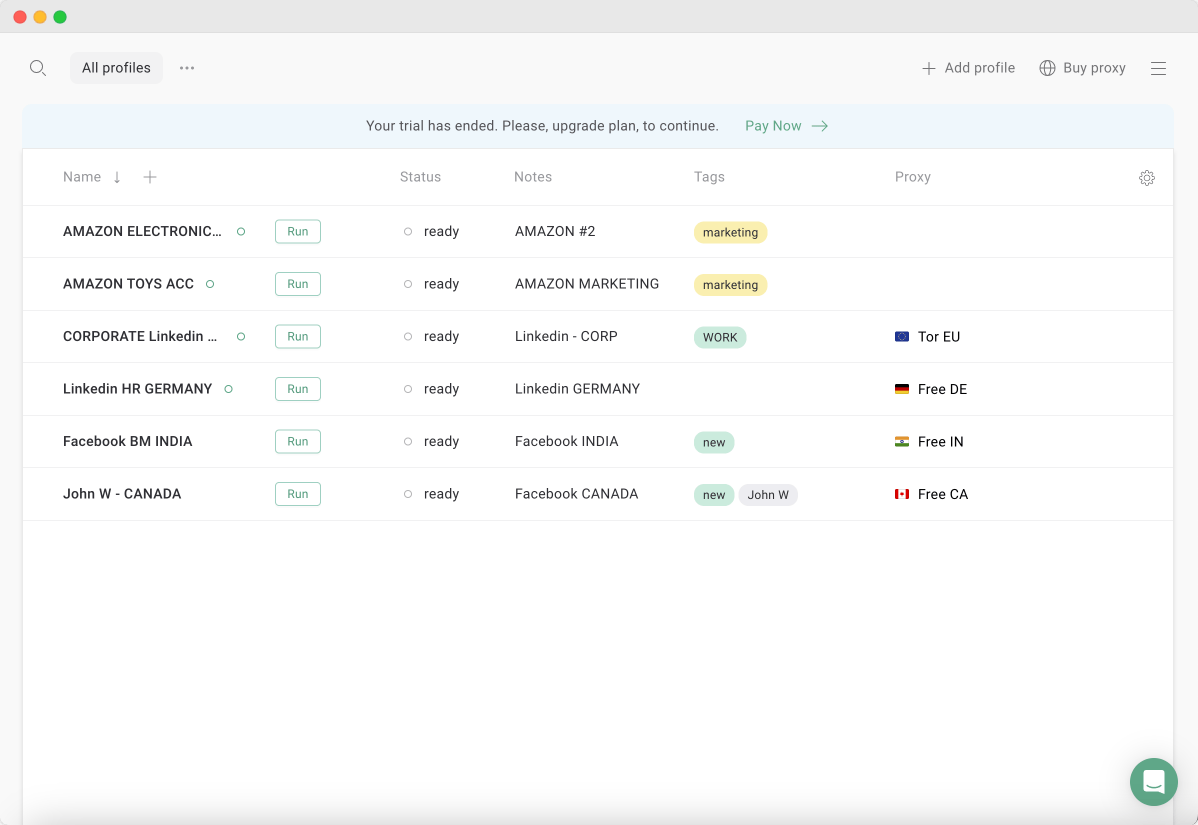Click the Proxy column header
This screenshot has width=1198, height=825.
(912, 177)
